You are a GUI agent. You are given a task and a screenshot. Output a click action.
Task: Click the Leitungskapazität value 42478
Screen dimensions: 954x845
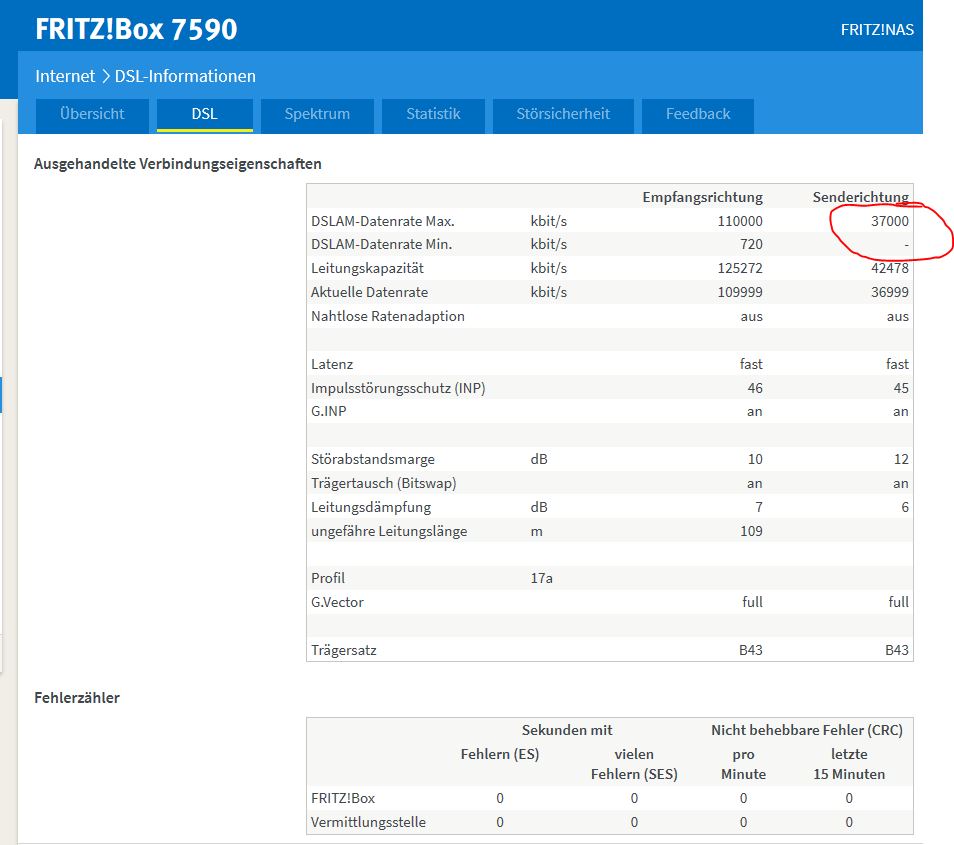click(890, 268)
